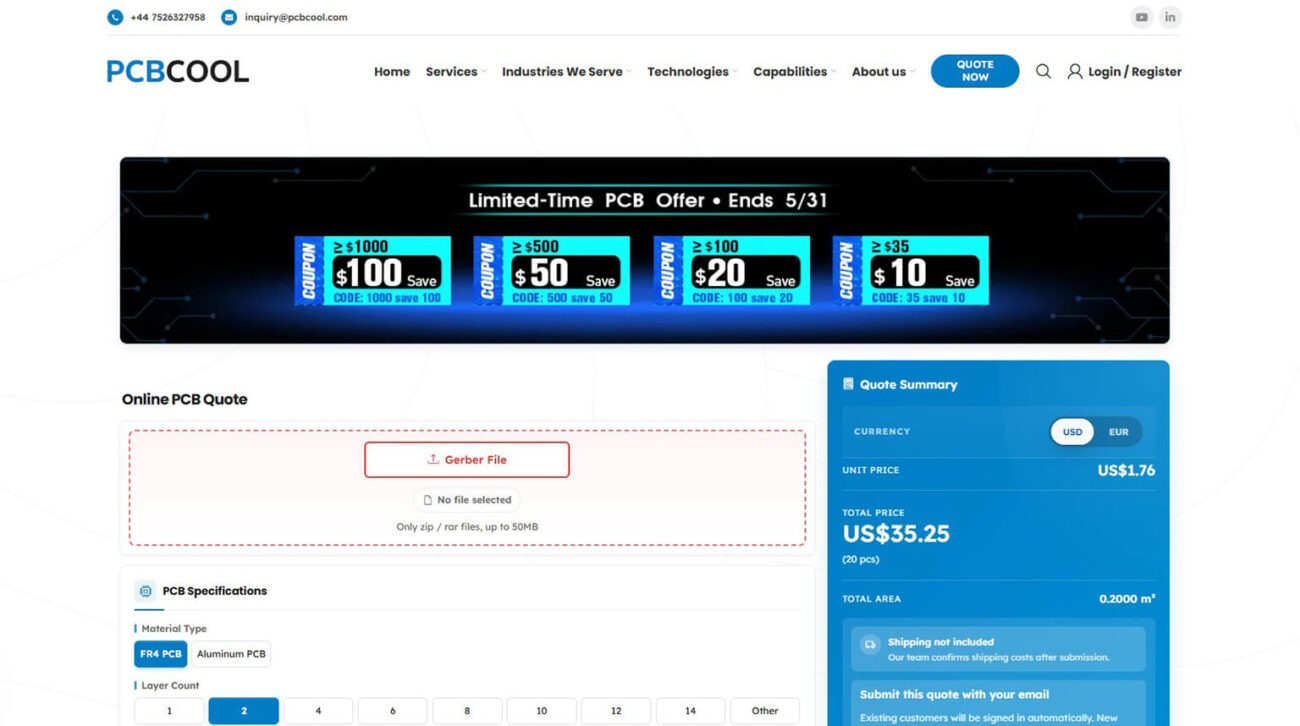Viewport: 1300px width, 726px height.
Task: Select FR4 PCB material type
Action: tap(160, 654)
